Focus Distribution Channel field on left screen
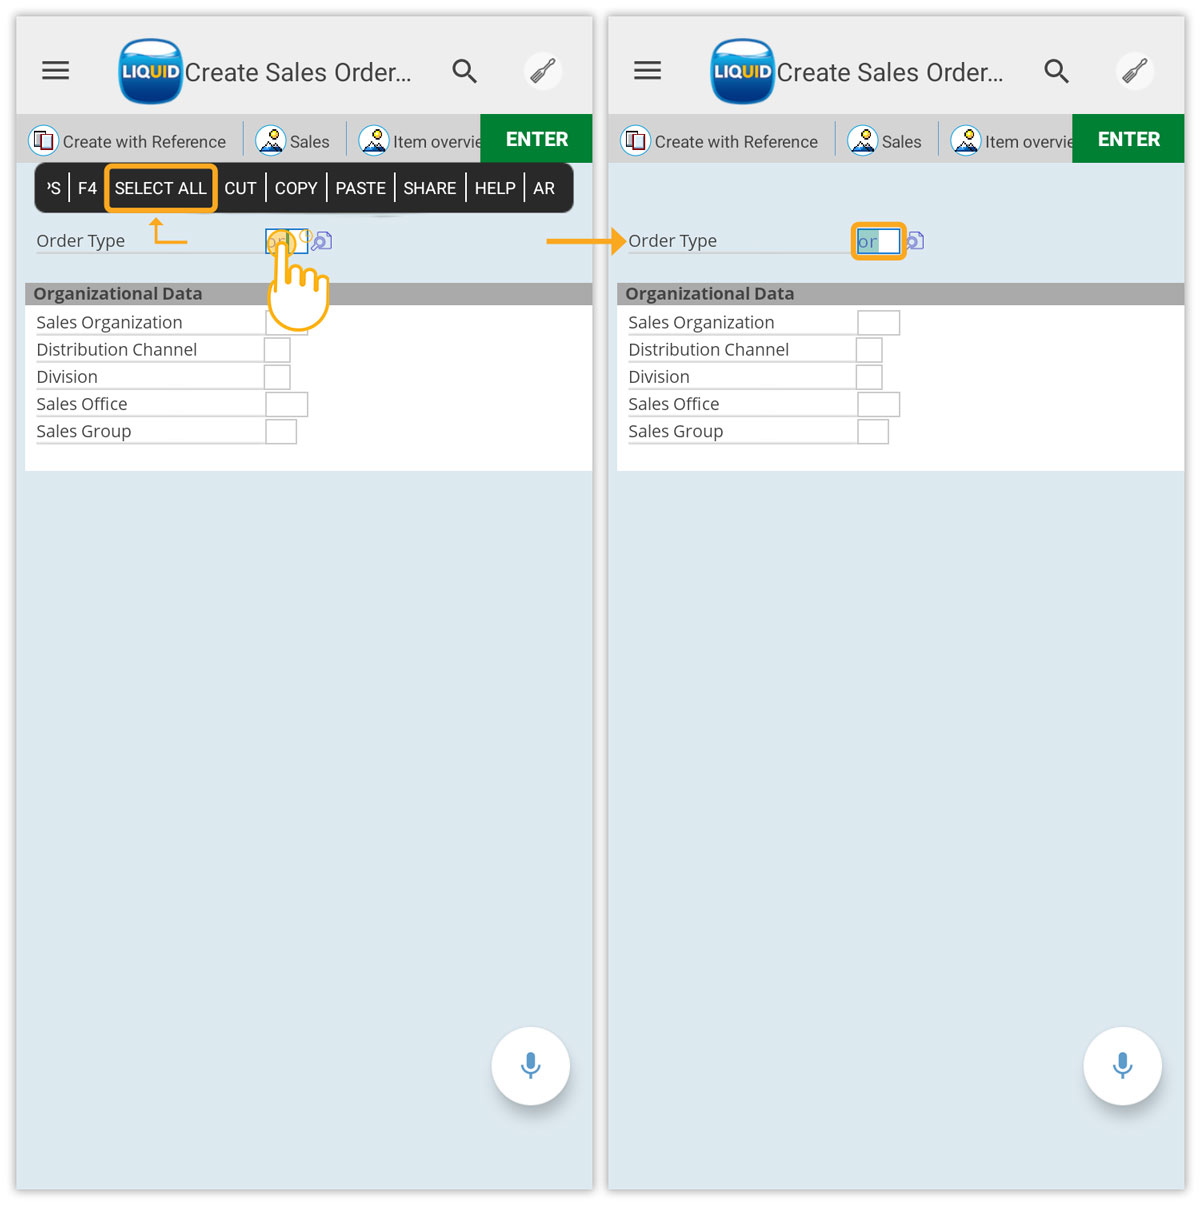The width and height of the screenshot is (1200, 1205). pyautogui.click(x=277, y=350)
